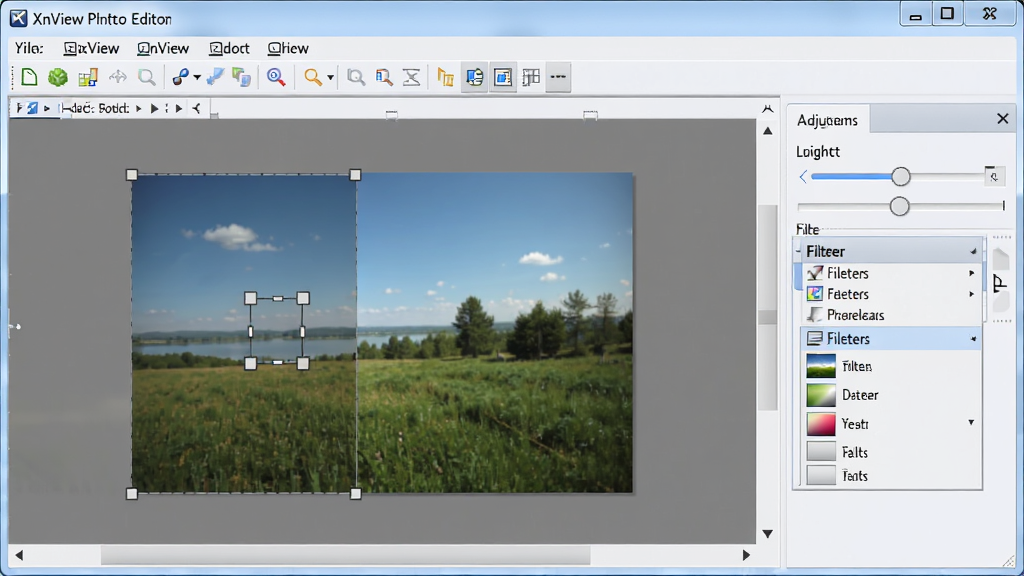
Task: Choose the Dateer green gradient thumbnail
Action: (821, 394)
